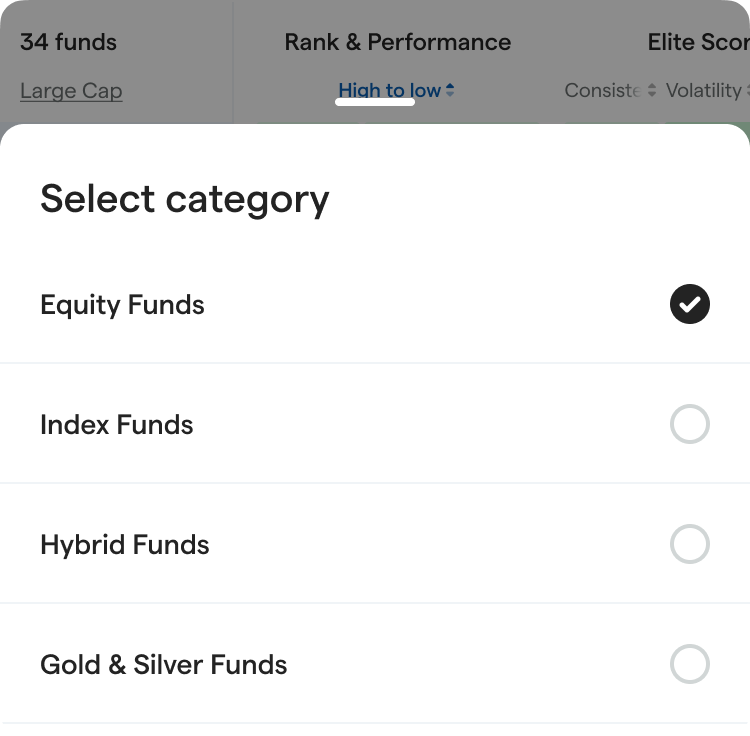The height and width of the screenshot is (736, 750).
Task: Click the Select category heading
Action: pos(184,199)
